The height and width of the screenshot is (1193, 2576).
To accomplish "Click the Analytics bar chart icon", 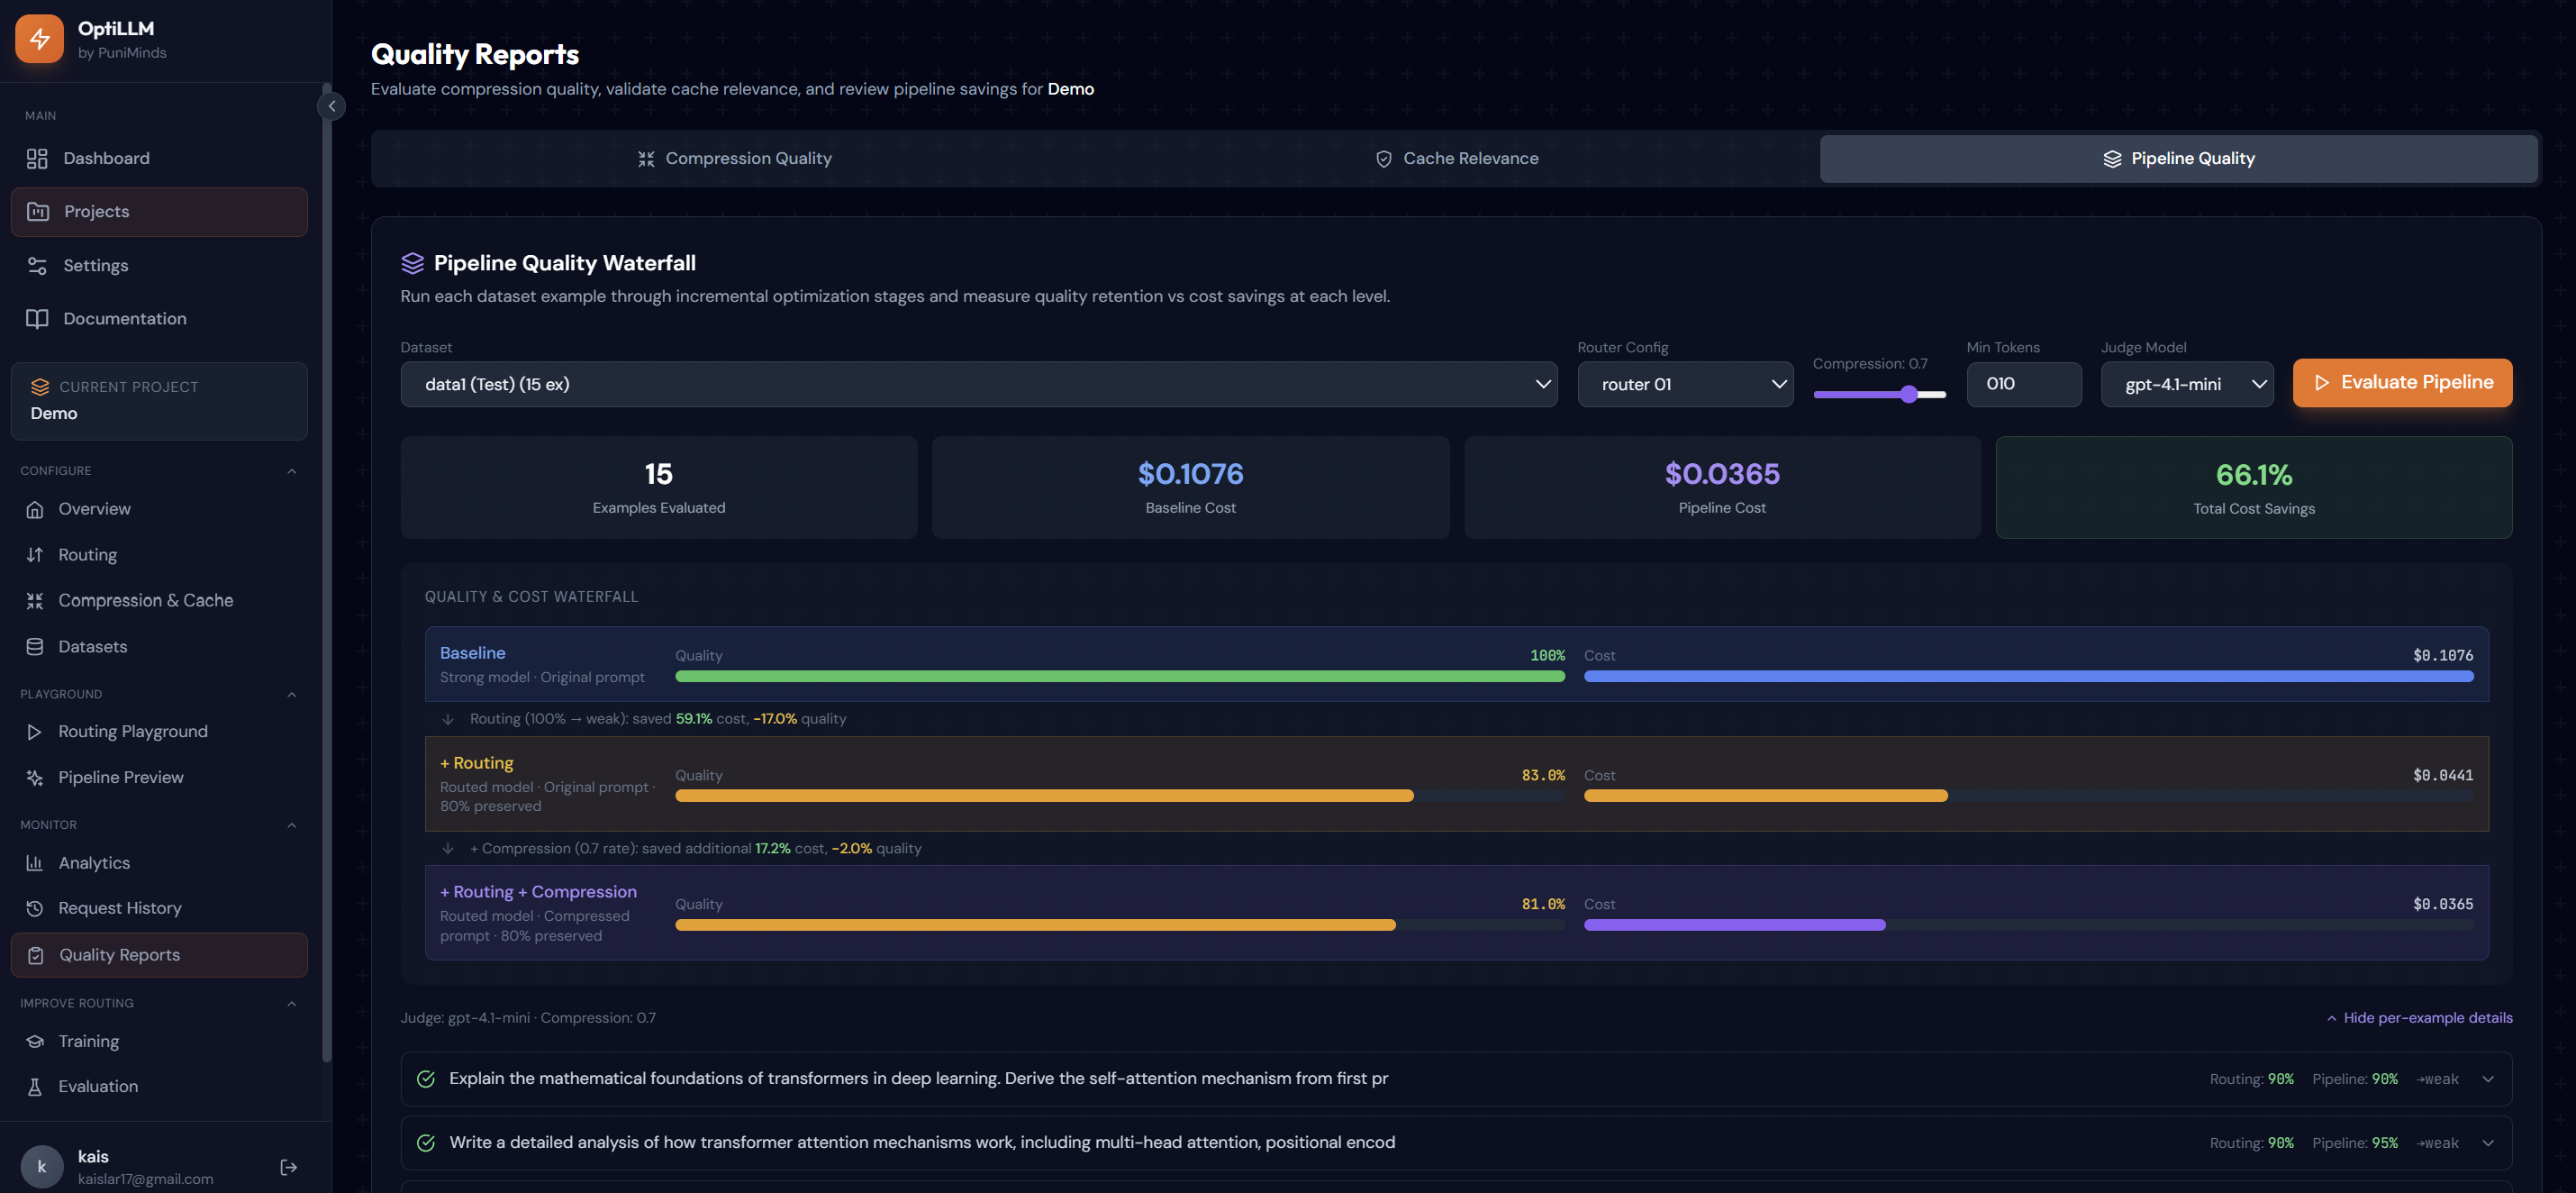I will pos(35,862).
